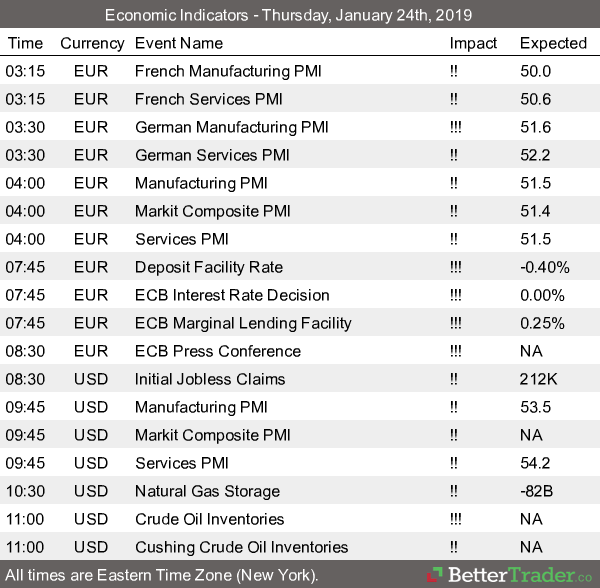Click the Deposit Facility Rate impact marker
The image size is (600, 588).
(x=457, y=267)
